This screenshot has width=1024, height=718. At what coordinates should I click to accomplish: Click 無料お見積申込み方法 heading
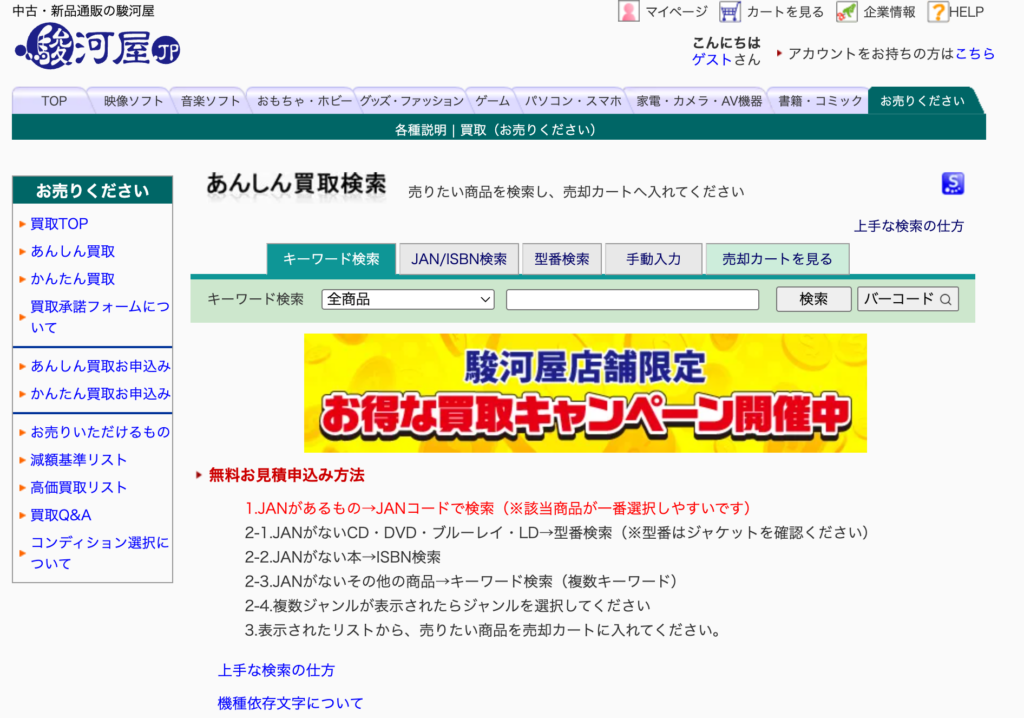tap(286, 475)
